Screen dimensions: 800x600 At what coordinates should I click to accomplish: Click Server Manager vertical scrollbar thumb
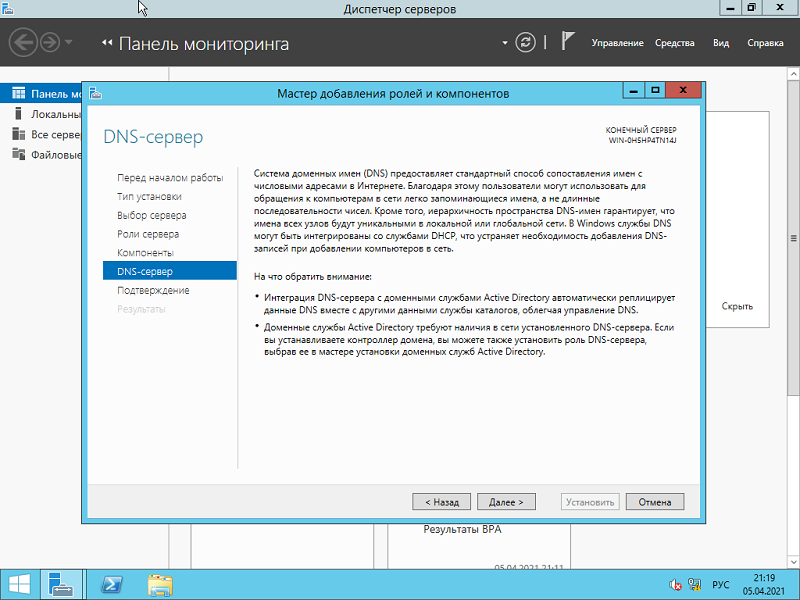793,238
